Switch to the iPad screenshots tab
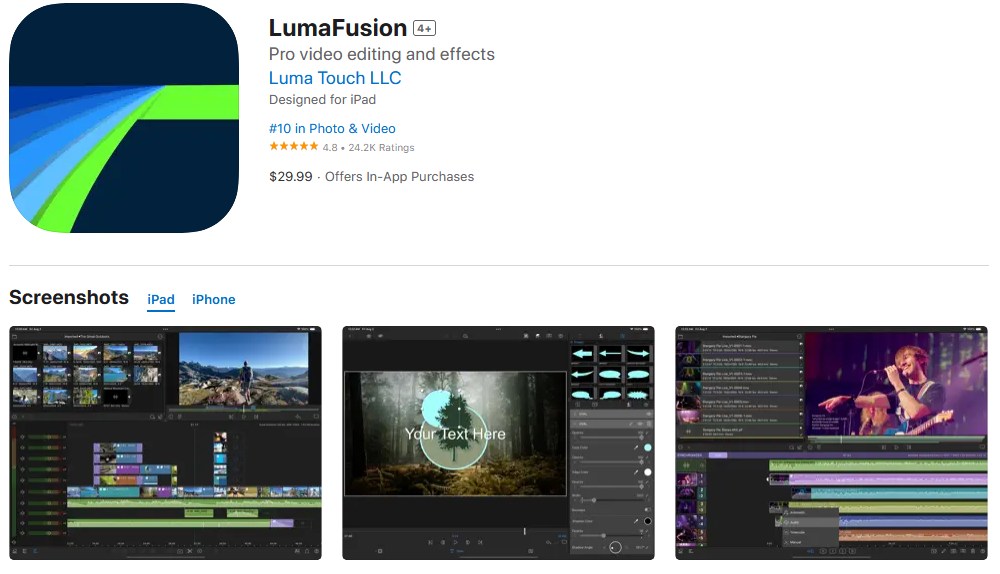1000x574 pixels. (x=161, y=299)
